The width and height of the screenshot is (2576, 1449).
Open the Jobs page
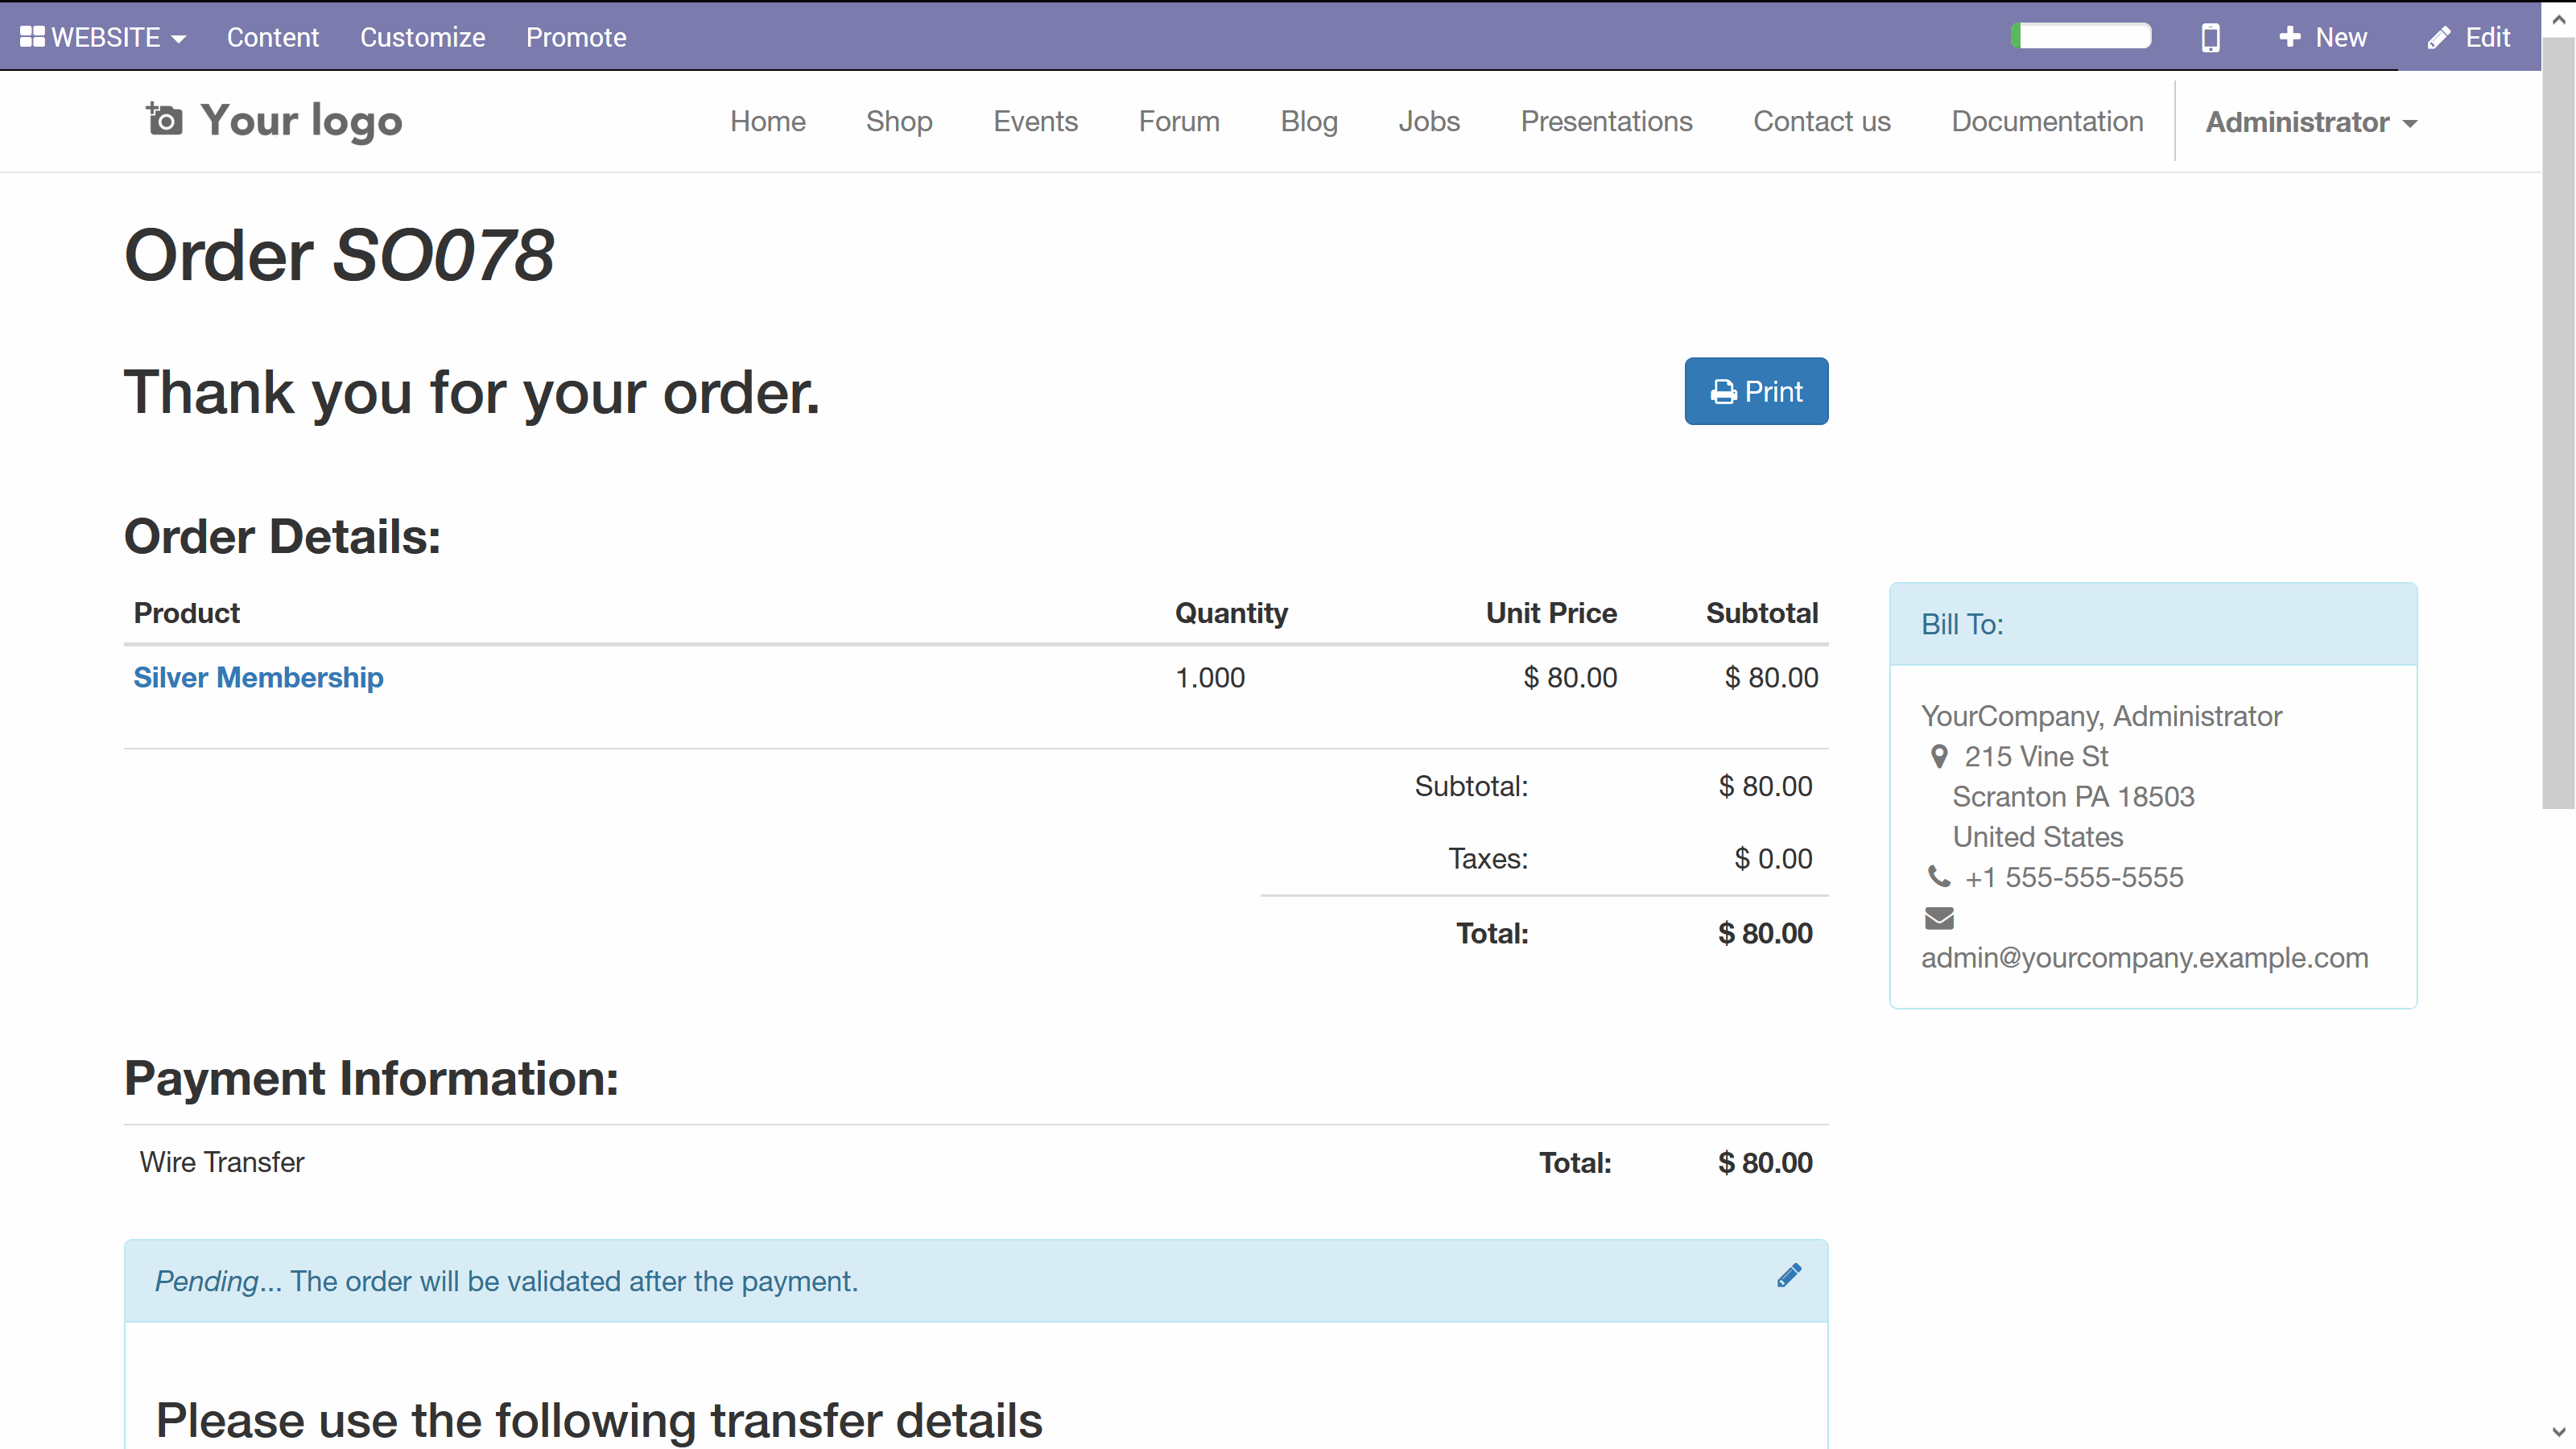coord(1429,121)
